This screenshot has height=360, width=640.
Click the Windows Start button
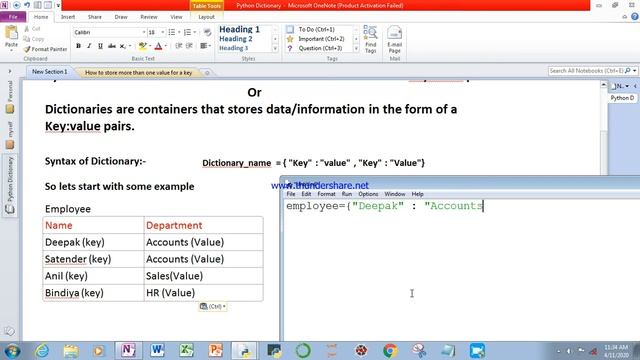click(12, 351)
